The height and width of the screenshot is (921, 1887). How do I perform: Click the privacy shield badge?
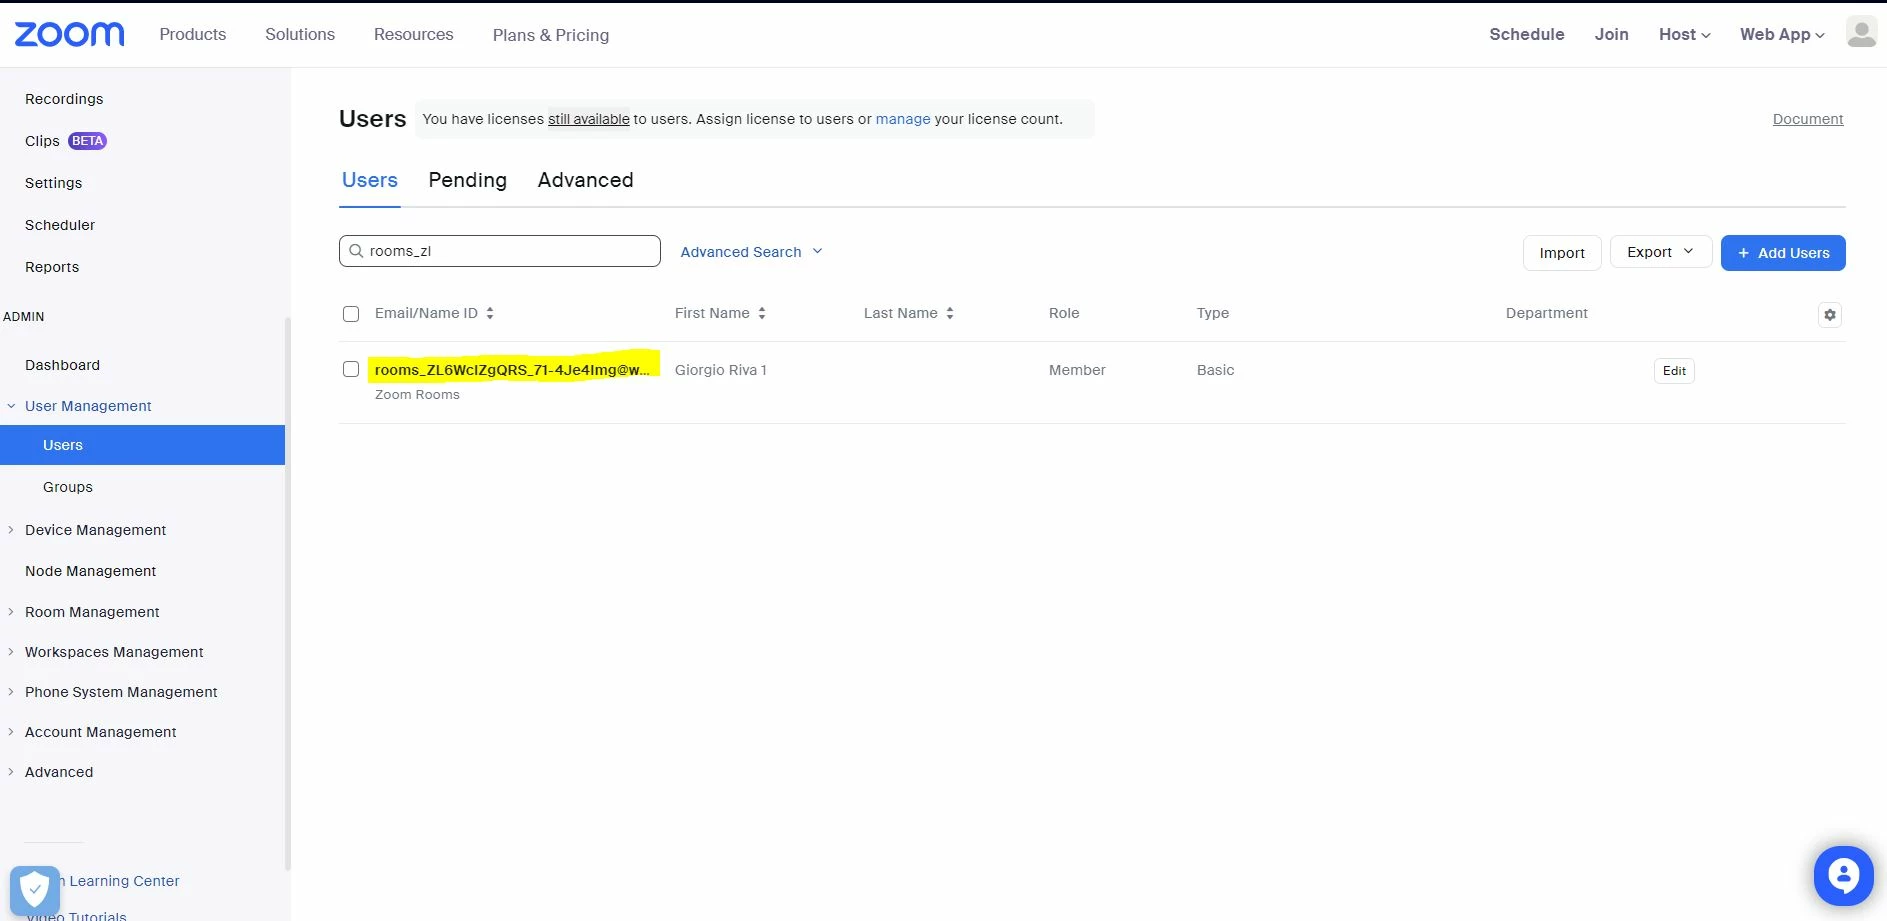(34, 889)
